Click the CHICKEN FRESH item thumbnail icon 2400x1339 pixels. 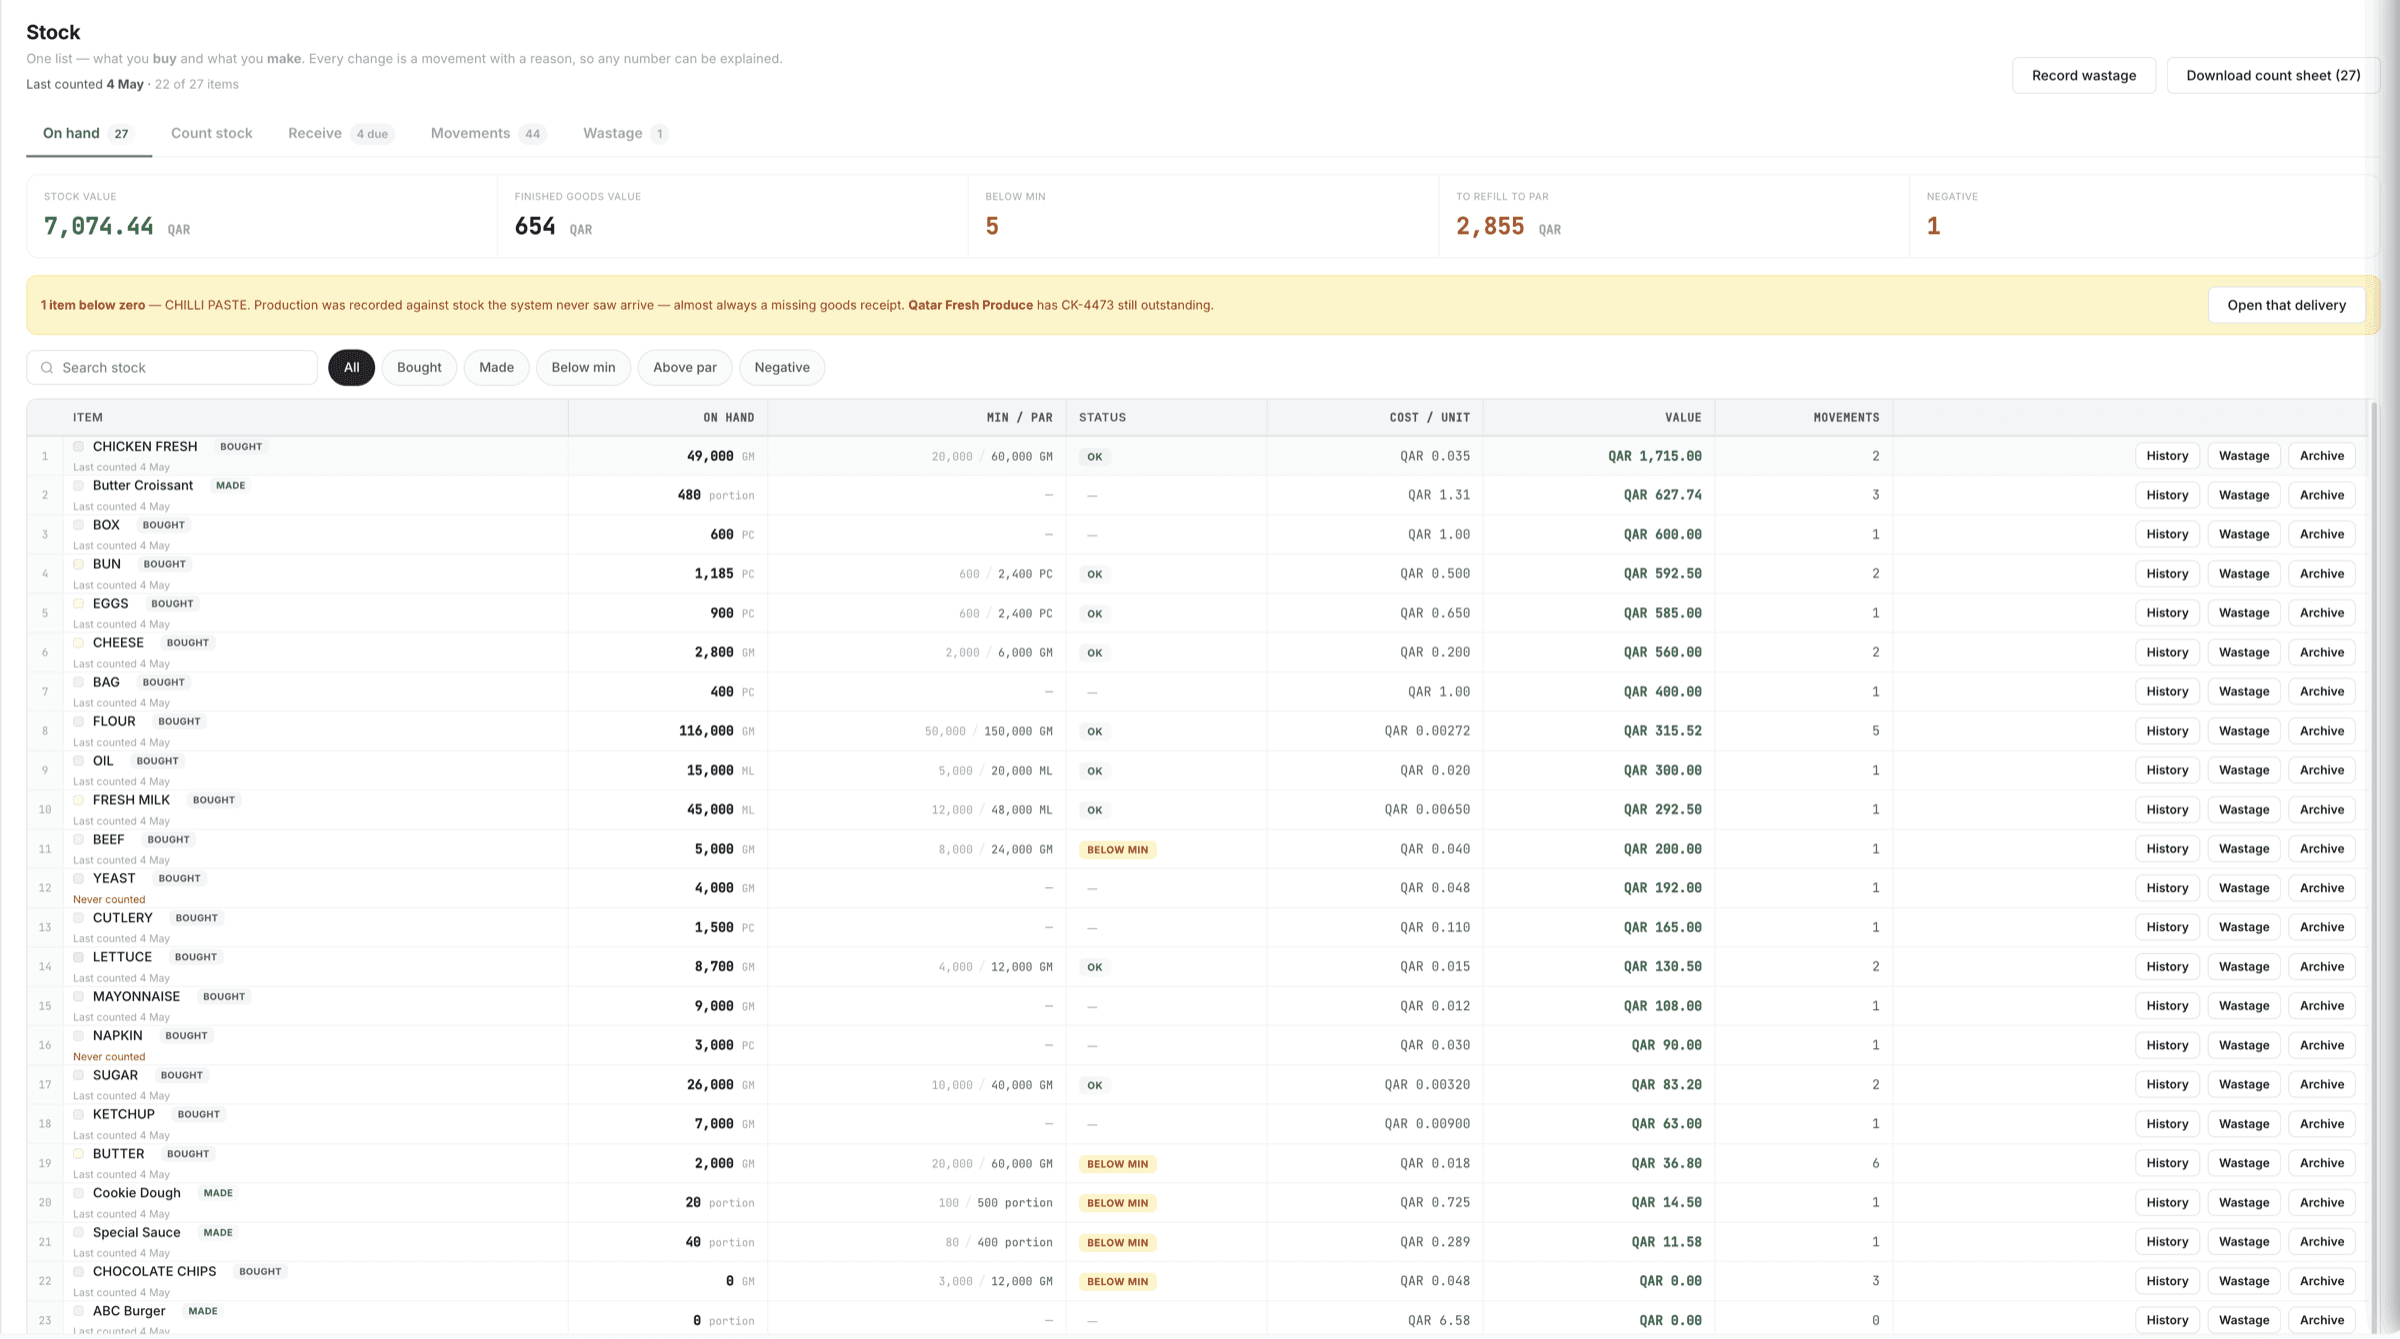(79, 446)
